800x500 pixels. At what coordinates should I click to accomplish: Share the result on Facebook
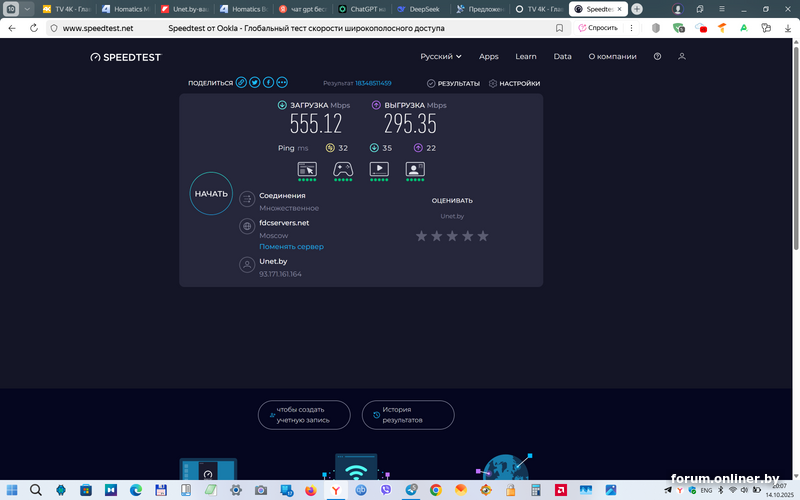(268, 83)
